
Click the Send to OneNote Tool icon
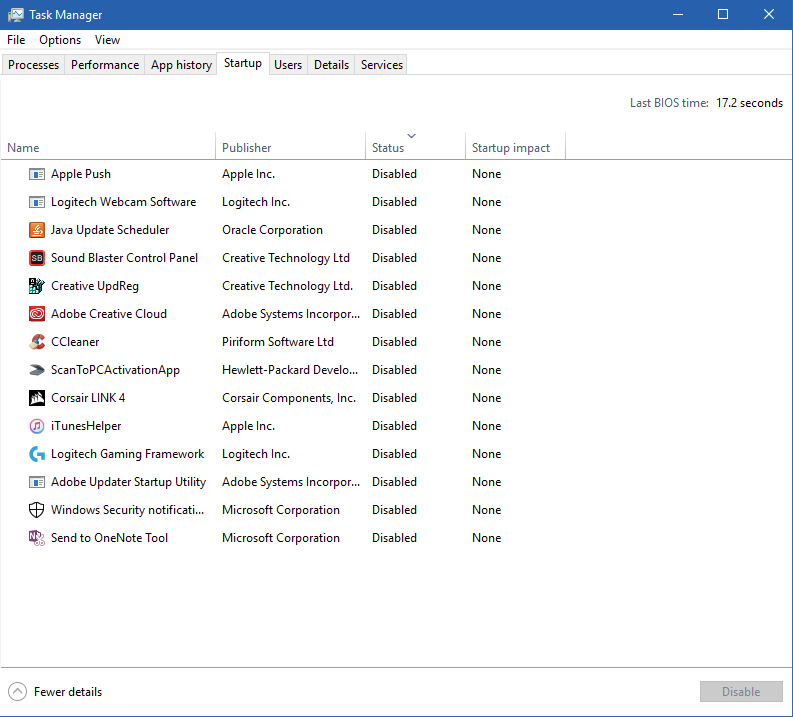click(36, 538)
